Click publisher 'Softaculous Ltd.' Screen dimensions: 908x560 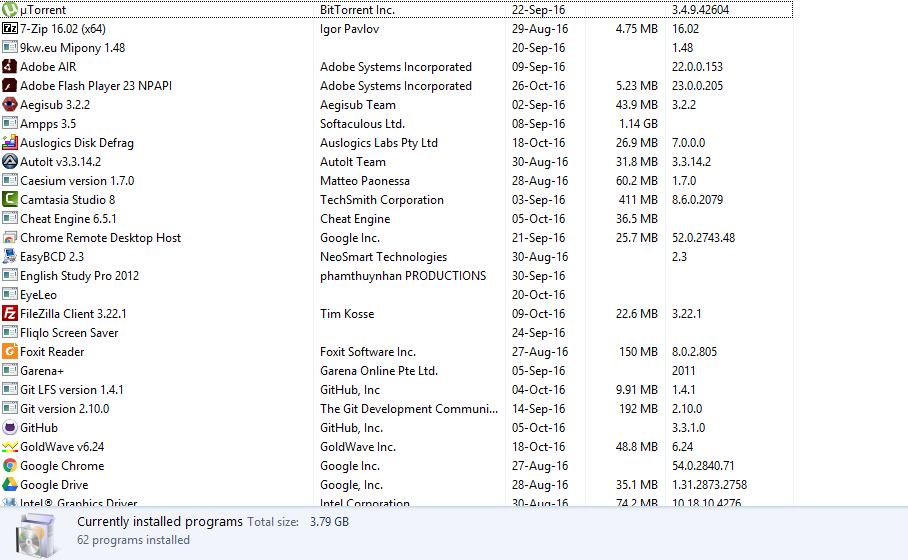coord(363,124)
